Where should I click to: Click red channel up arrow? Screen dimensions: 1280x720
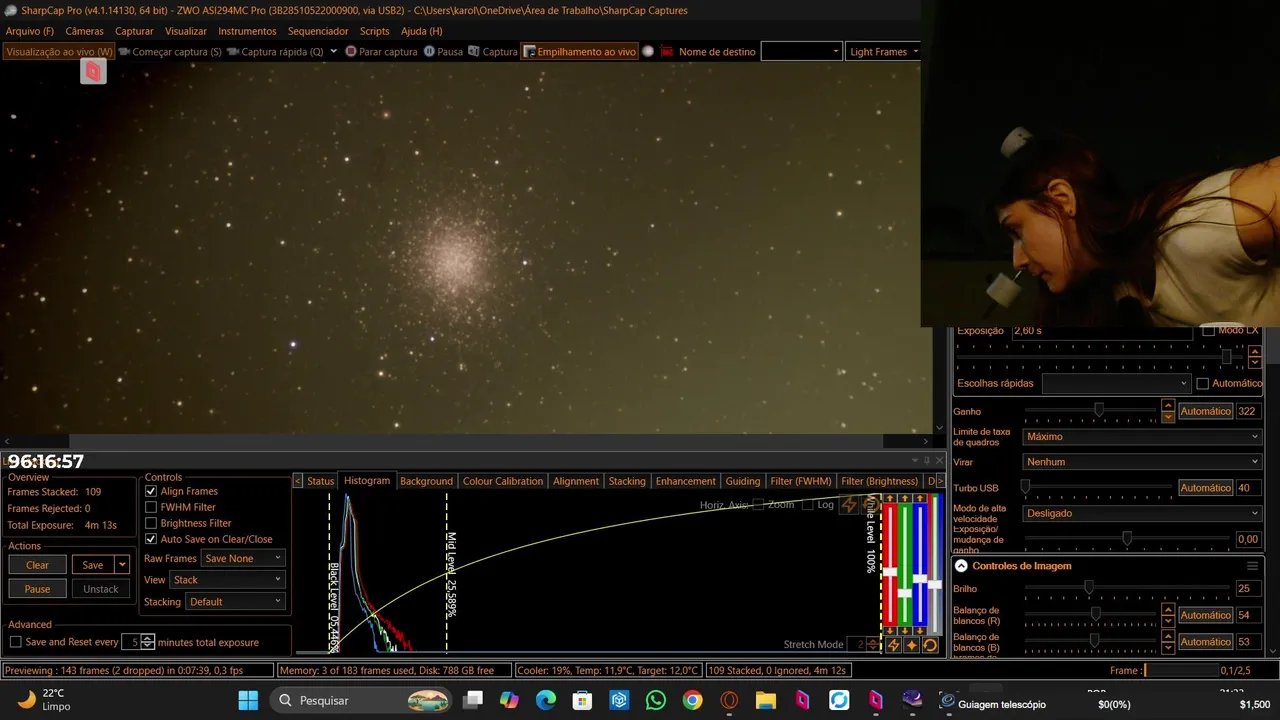pyautogui.click(x=890, y=498)
